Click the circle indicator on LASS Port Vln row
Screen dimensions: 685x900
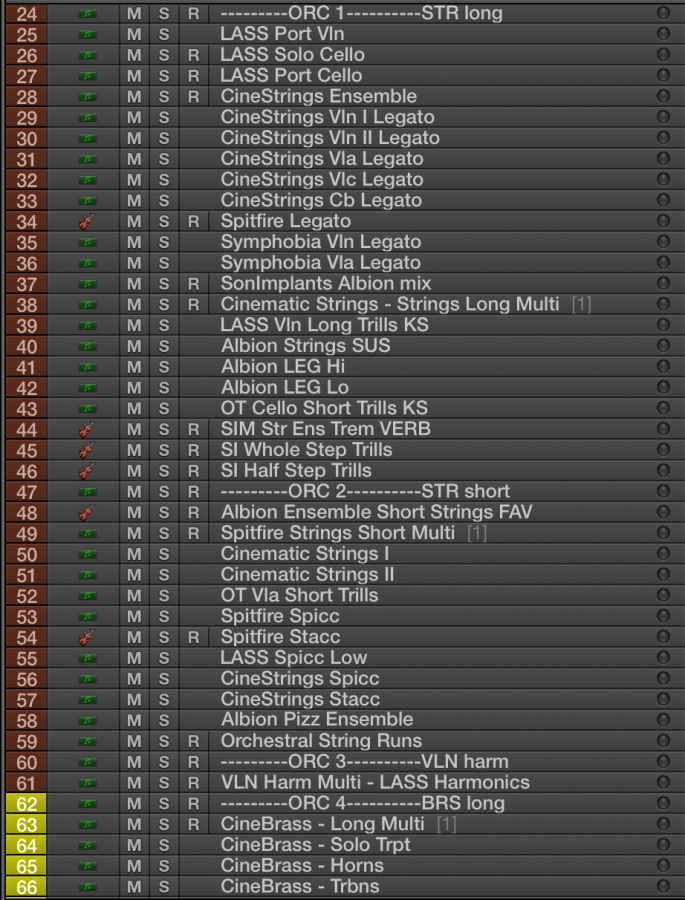[662, 34]
